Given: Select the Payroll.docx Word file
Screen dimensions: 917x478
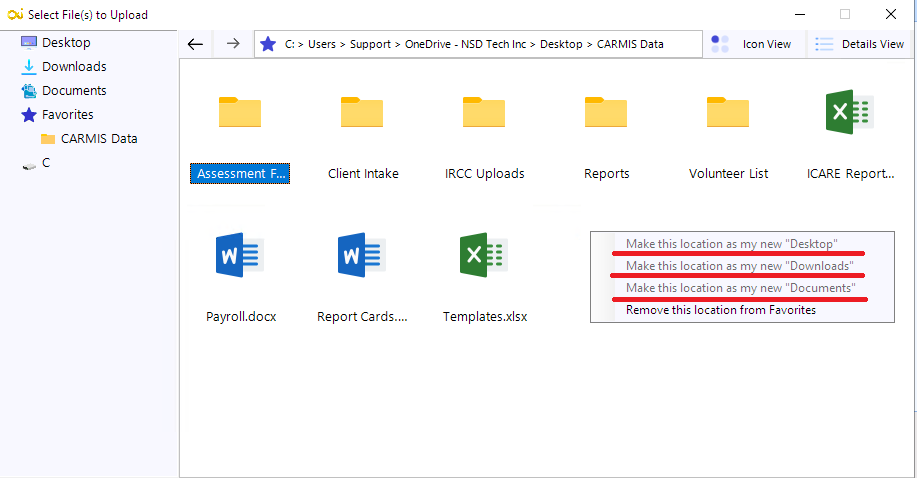Looking at the screenshot, I should point(240,255).
